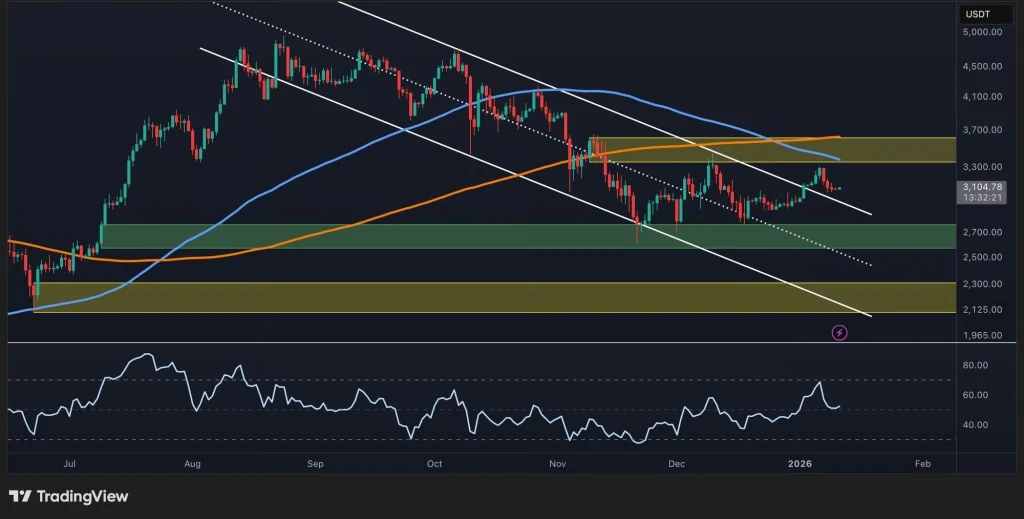Click the countdown timer 13:32:21
The width and height of the screenshot is (1024, 519).
point(982,198)
